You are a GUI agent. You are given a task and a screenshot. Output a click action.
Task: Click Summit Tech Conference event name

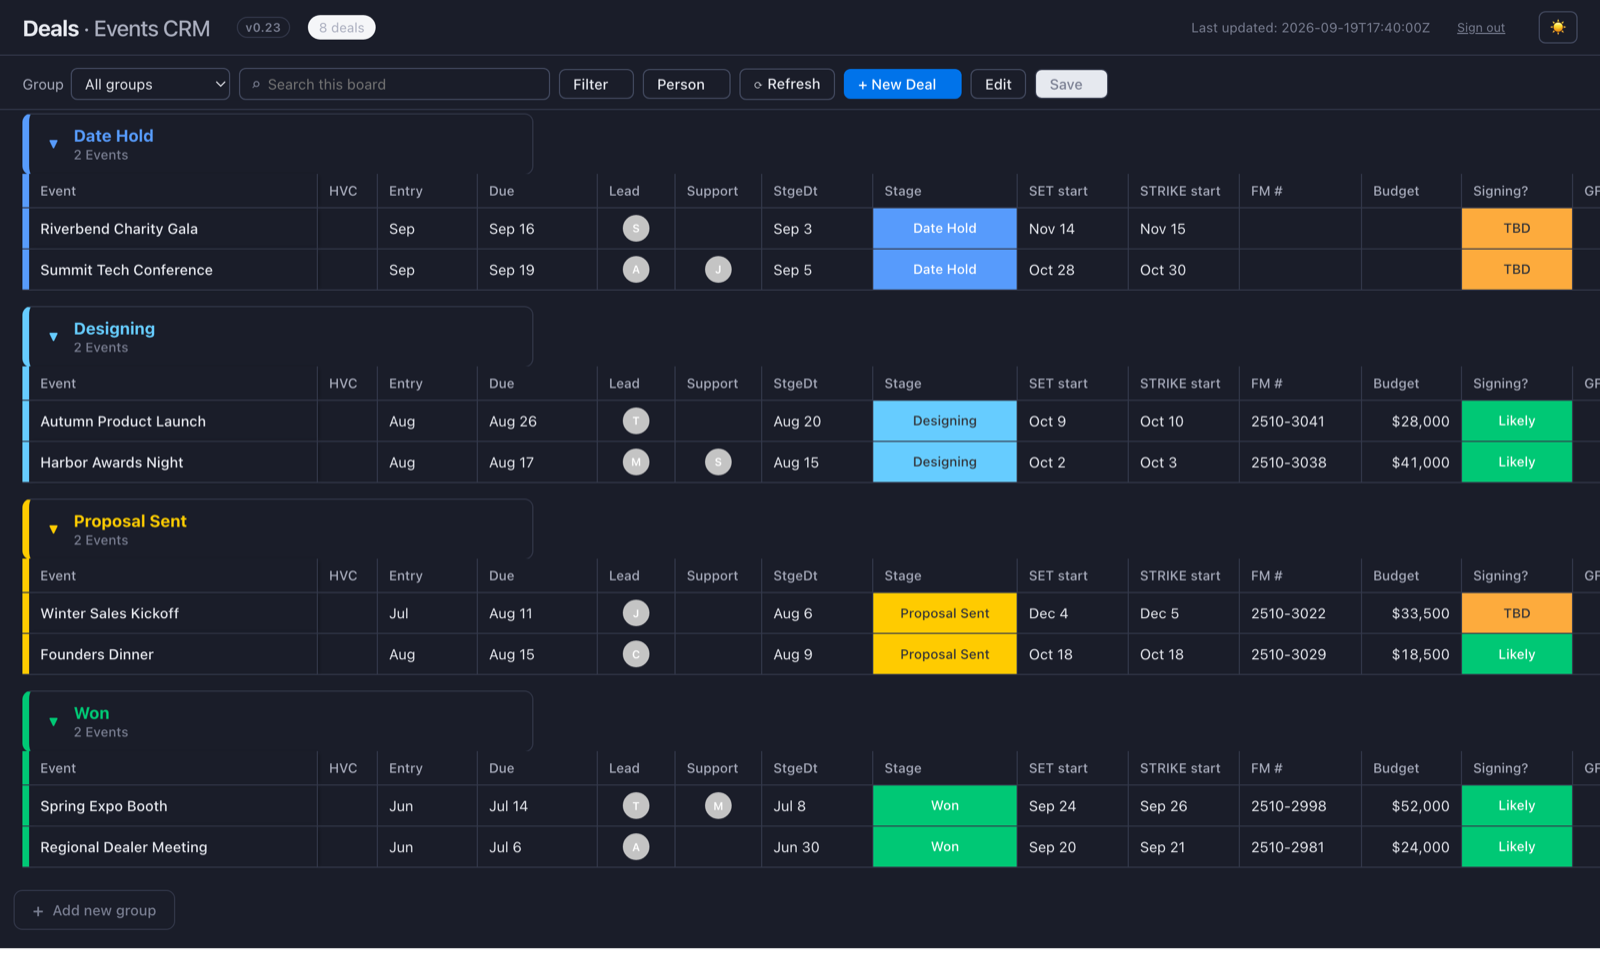tap(127, 270)
